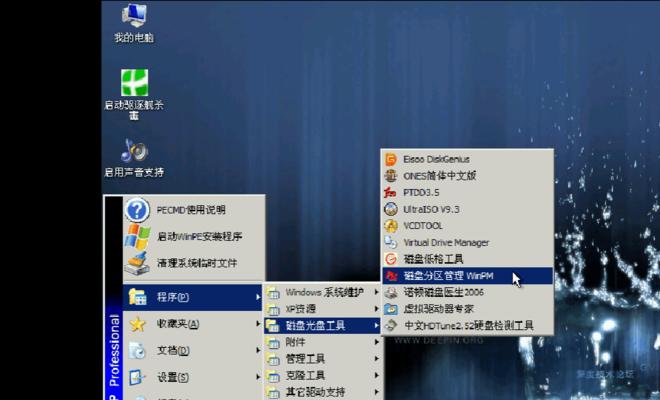
Task: Expand the 其它驱动支持 submenu arrow
Action: coord(376,392)
